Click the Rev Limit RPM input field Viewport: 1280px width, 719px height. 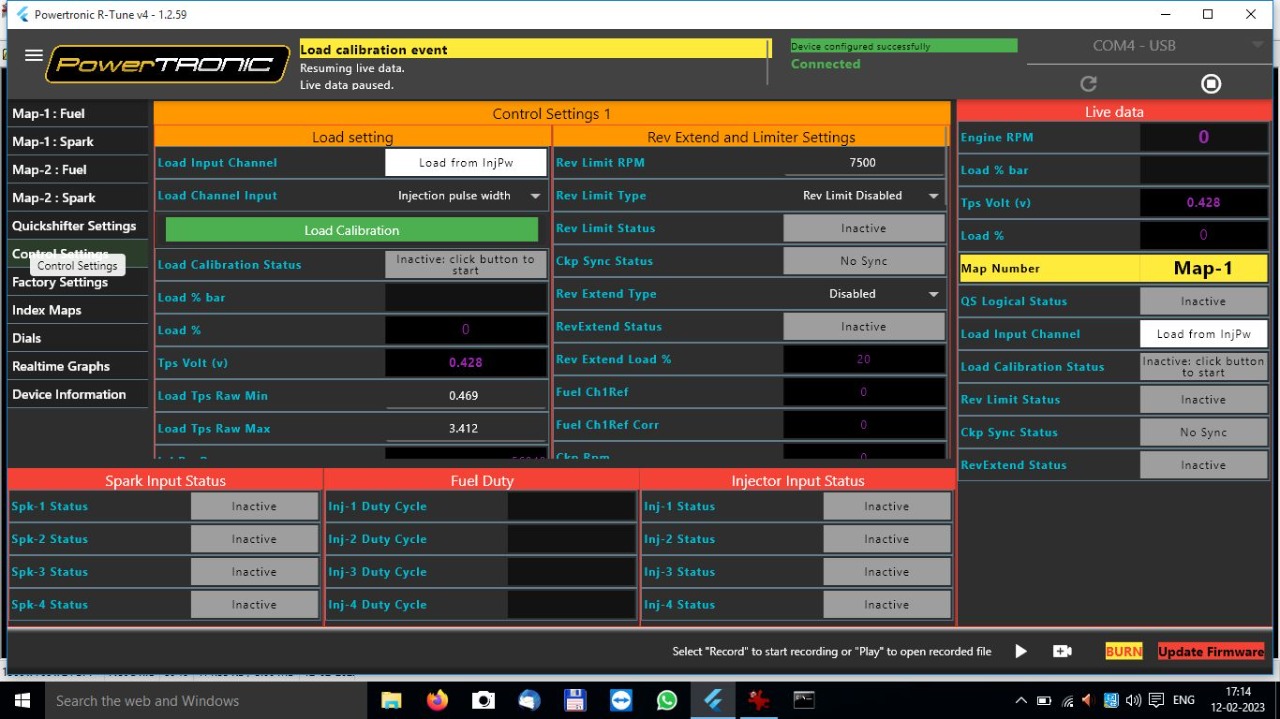[863, 163]
